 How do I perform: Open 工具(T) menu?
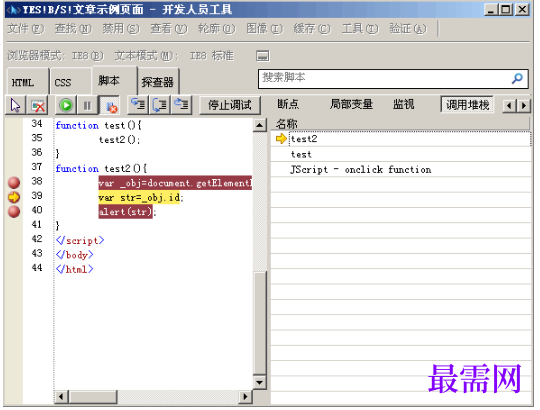360,29
